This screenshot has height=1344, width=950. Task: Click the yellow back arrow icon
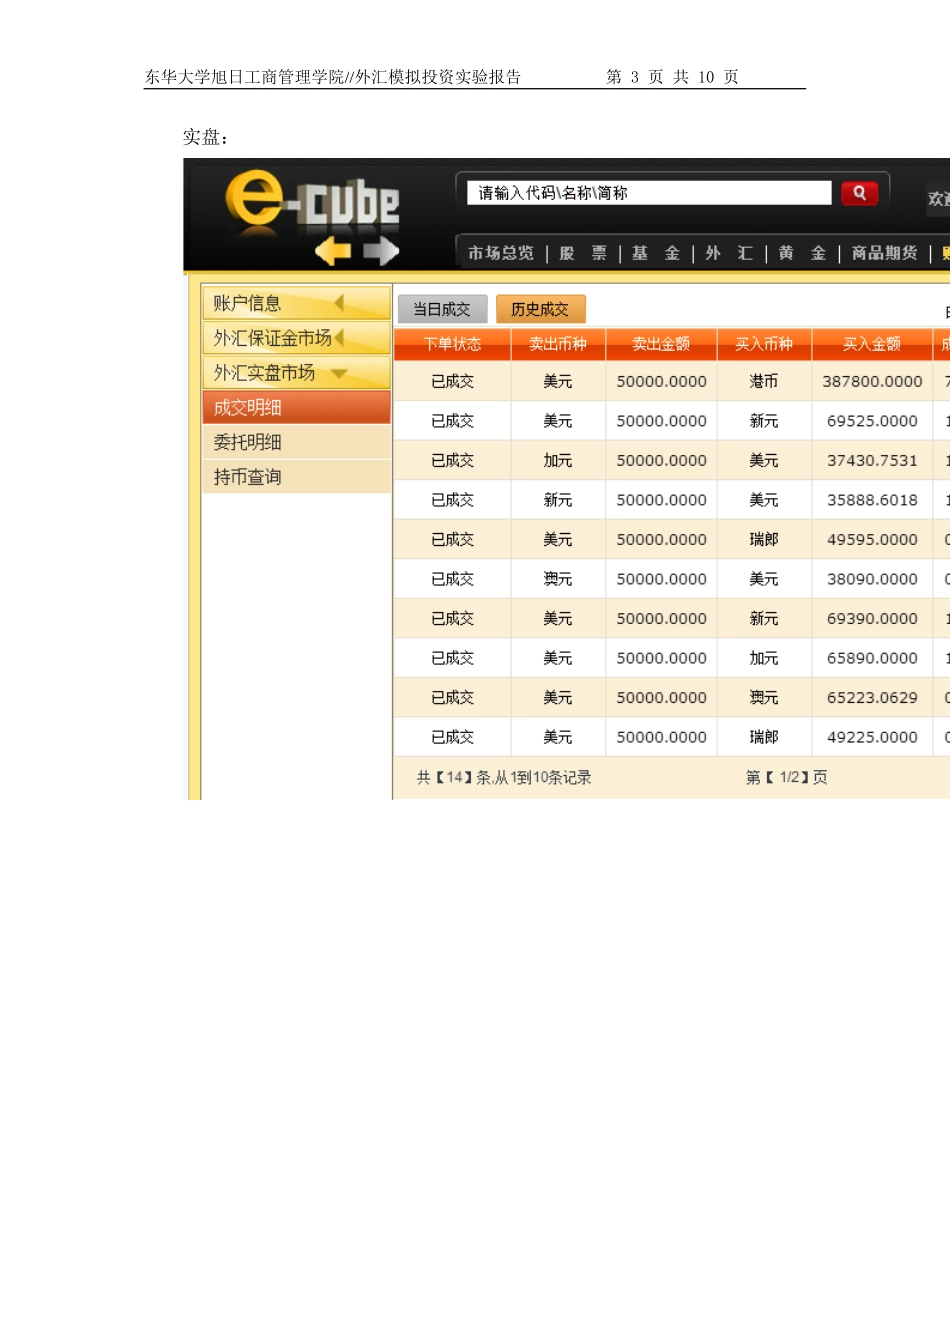[333, 251]
